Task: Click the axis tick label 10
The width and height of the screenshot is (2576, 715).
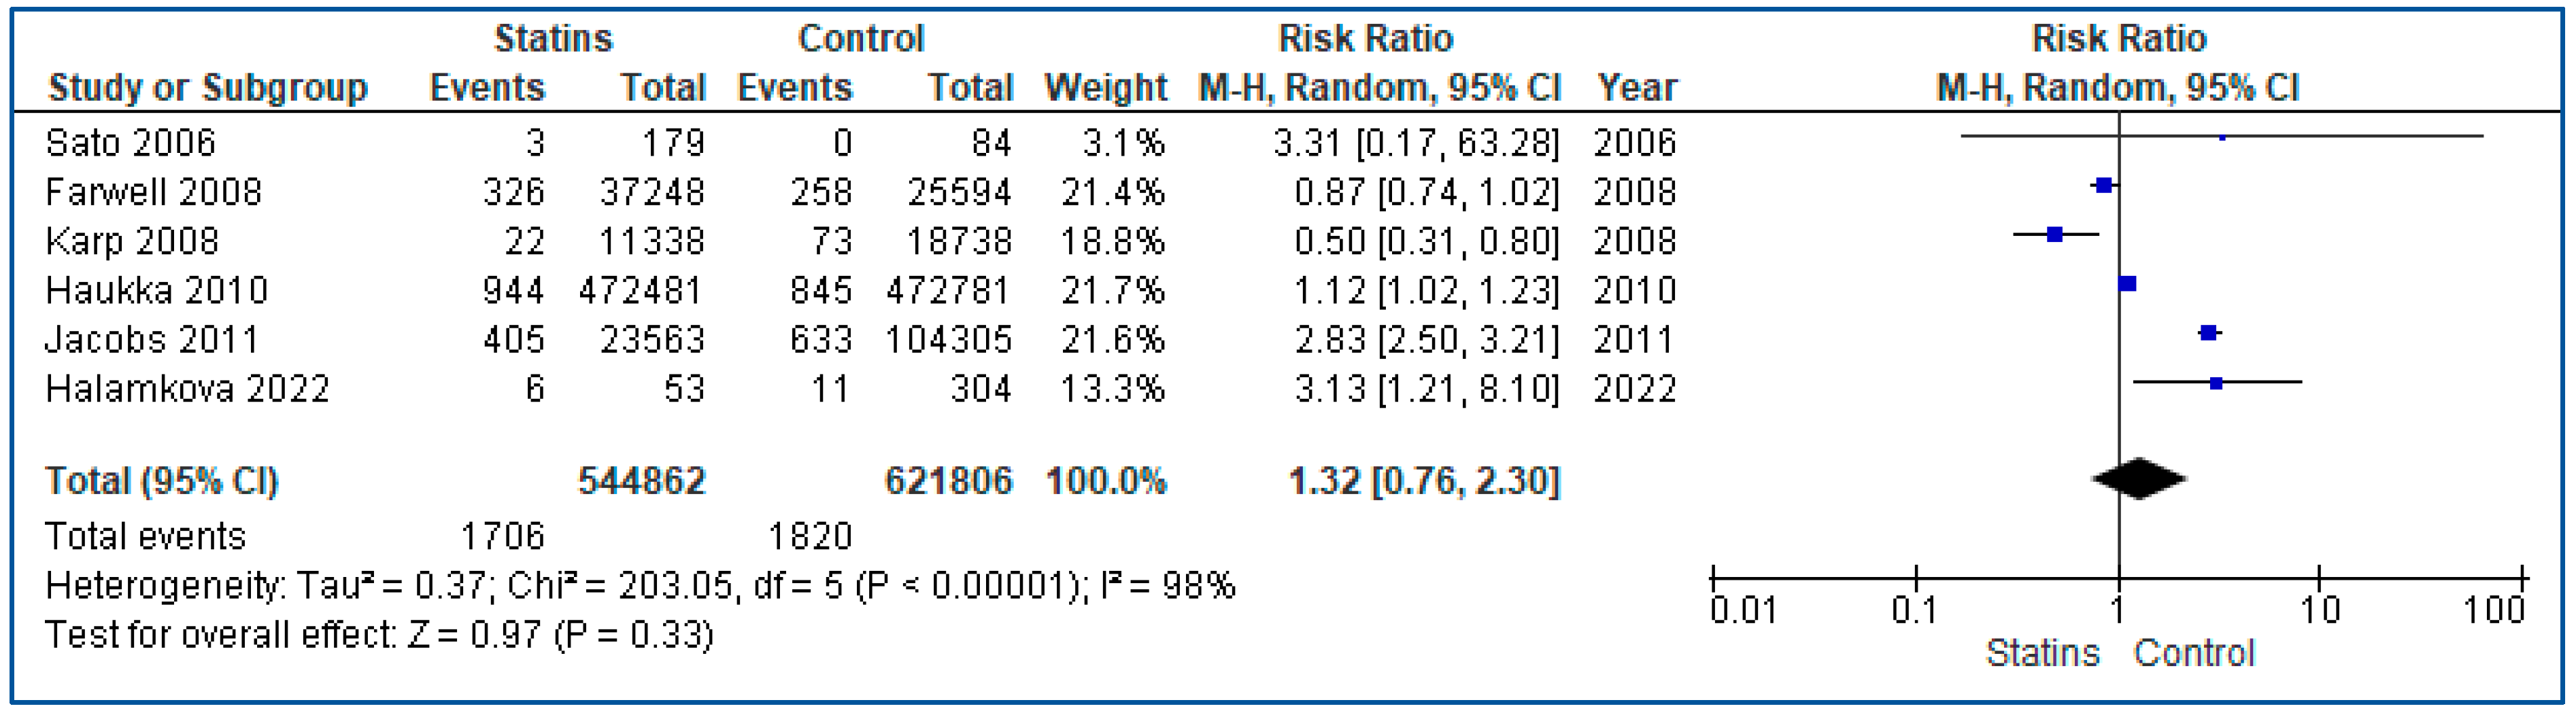Action: pyautogui.click(x=2320, y=610)
